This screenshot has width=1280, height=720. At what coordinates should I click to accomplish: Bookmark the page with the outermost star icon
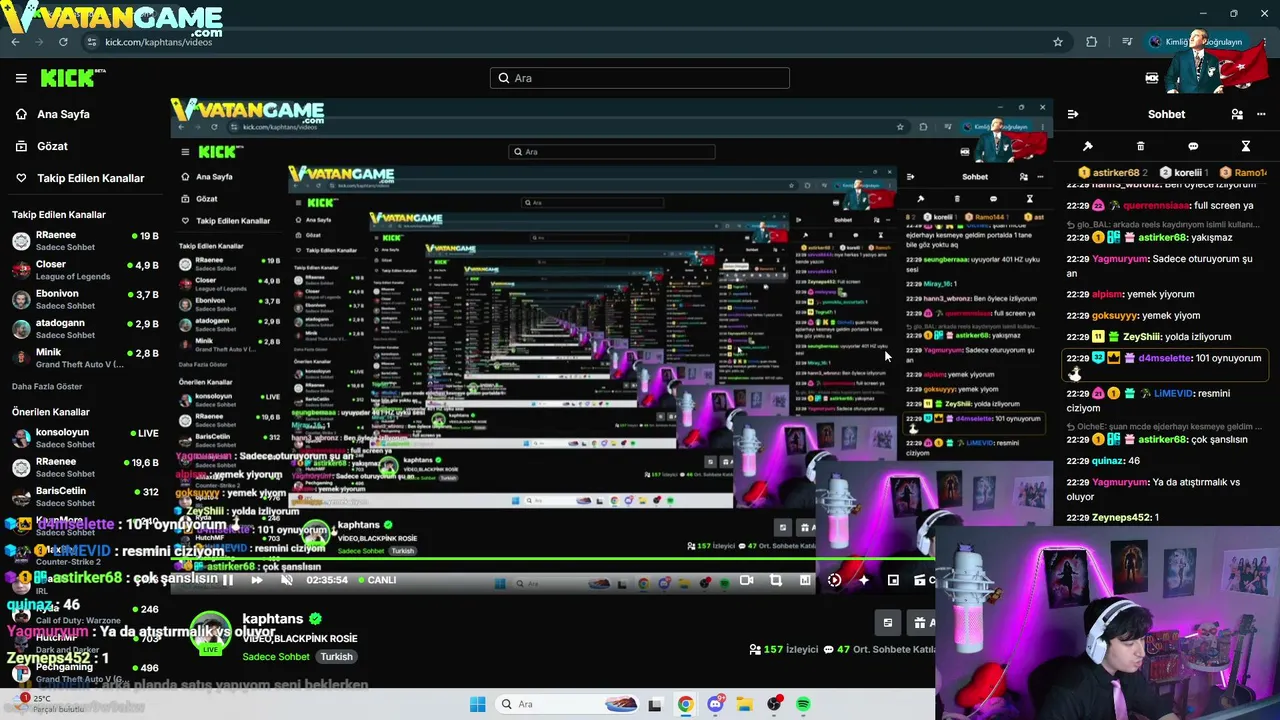click(x=1058, y=42)
